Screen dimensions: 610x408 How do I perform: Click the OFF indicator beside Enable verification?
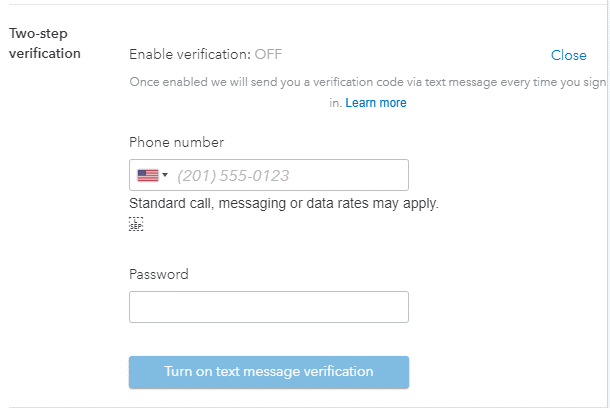coord(268,55)
